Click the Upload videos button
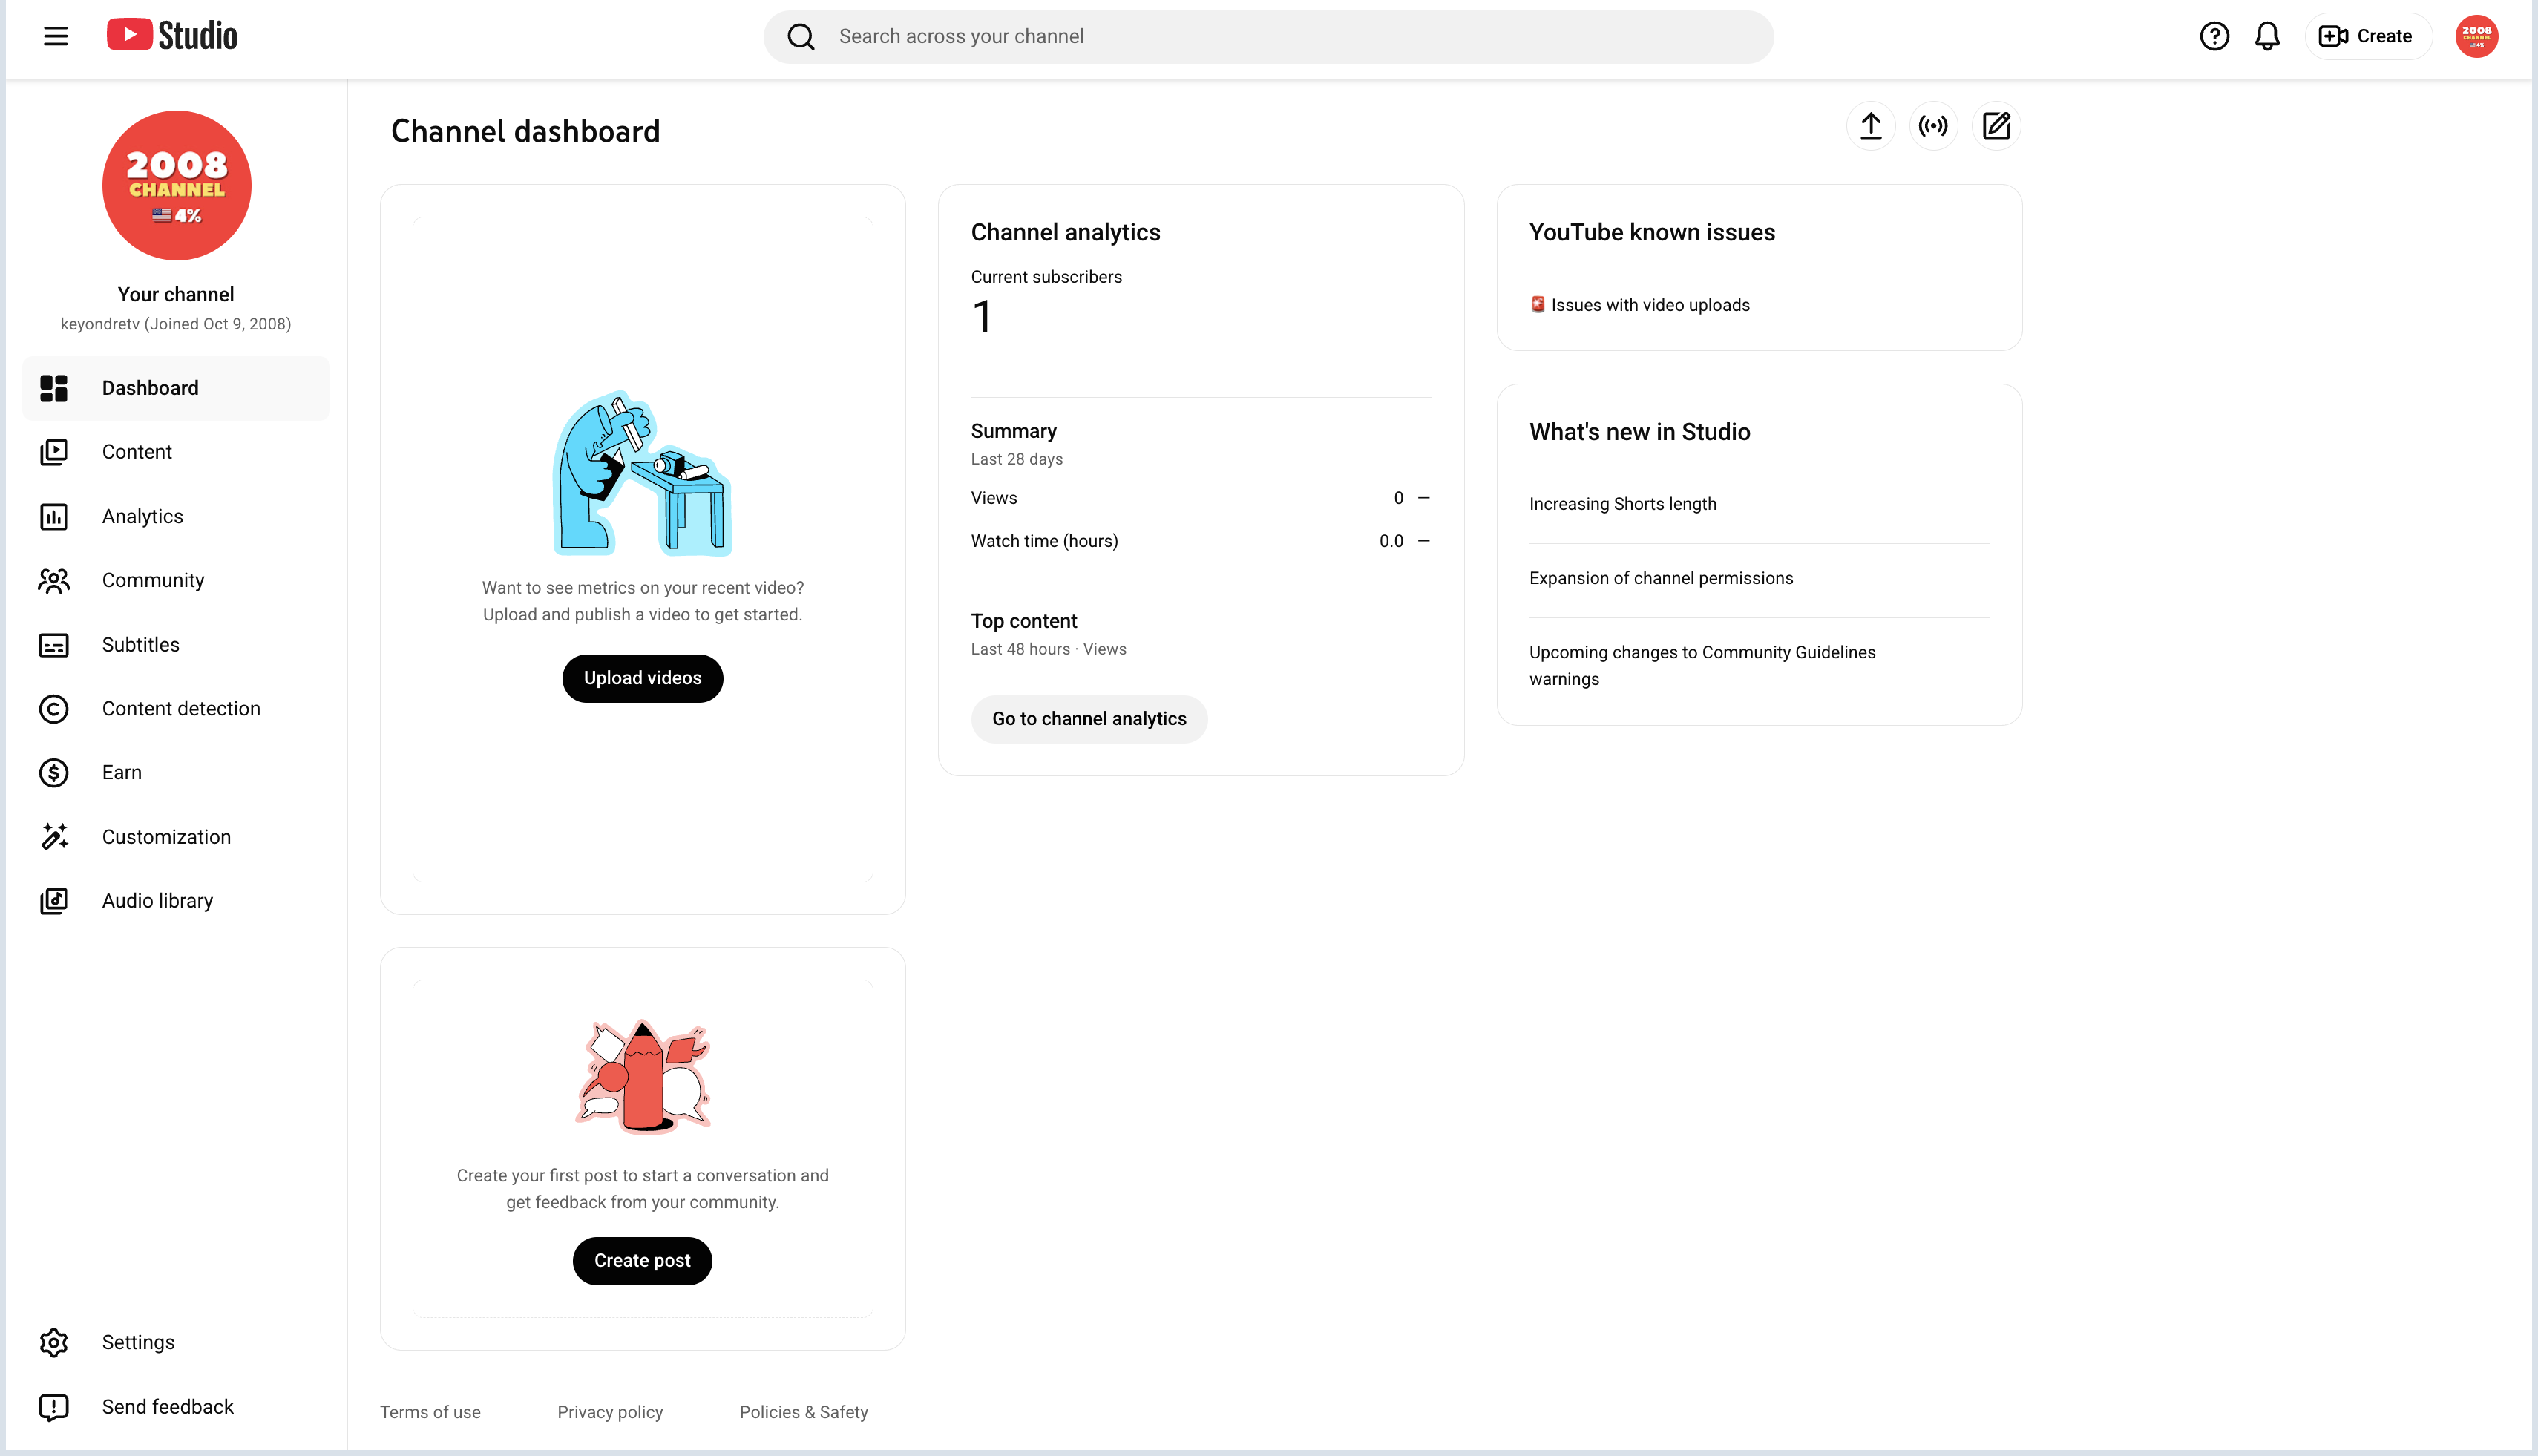Viewport: 2538px width, 1456px height. coord(642,678)
